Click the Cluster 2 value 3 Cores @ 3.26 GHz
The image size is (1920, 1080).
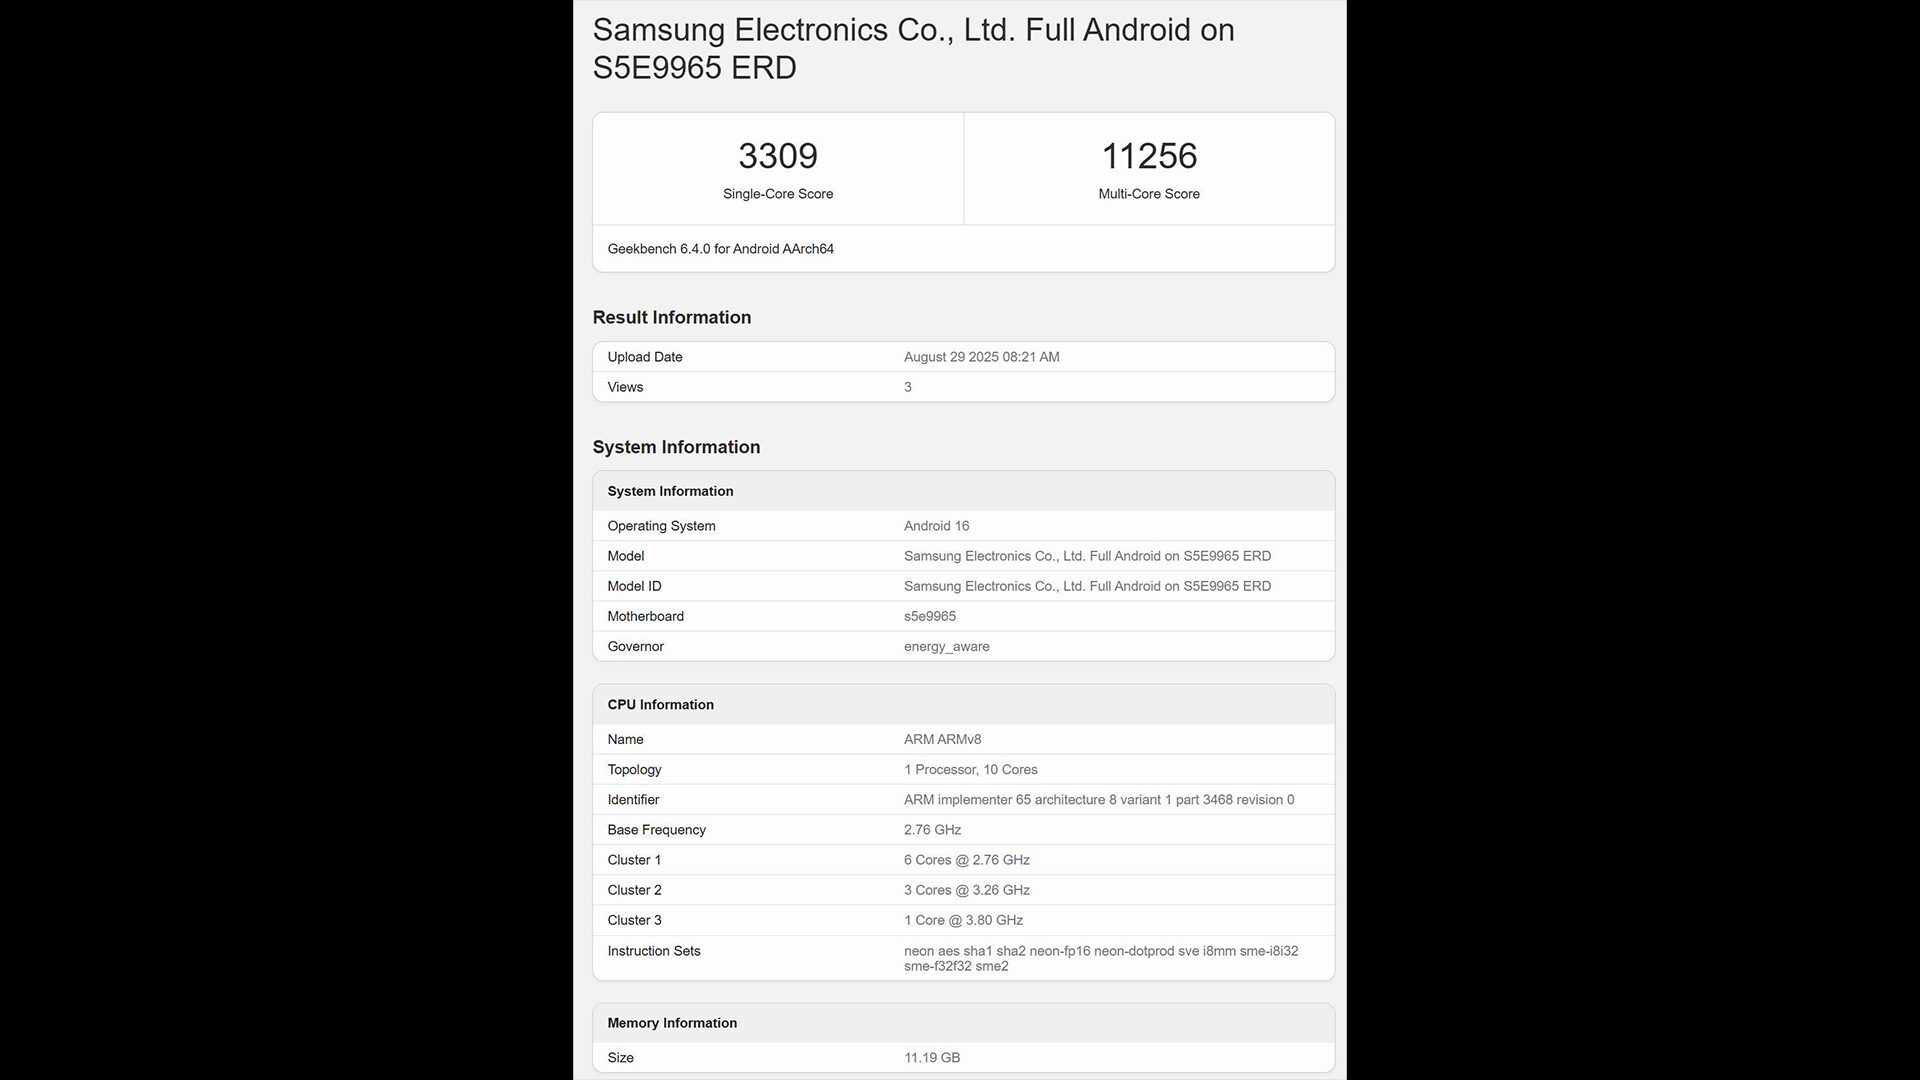pos(966,890)
